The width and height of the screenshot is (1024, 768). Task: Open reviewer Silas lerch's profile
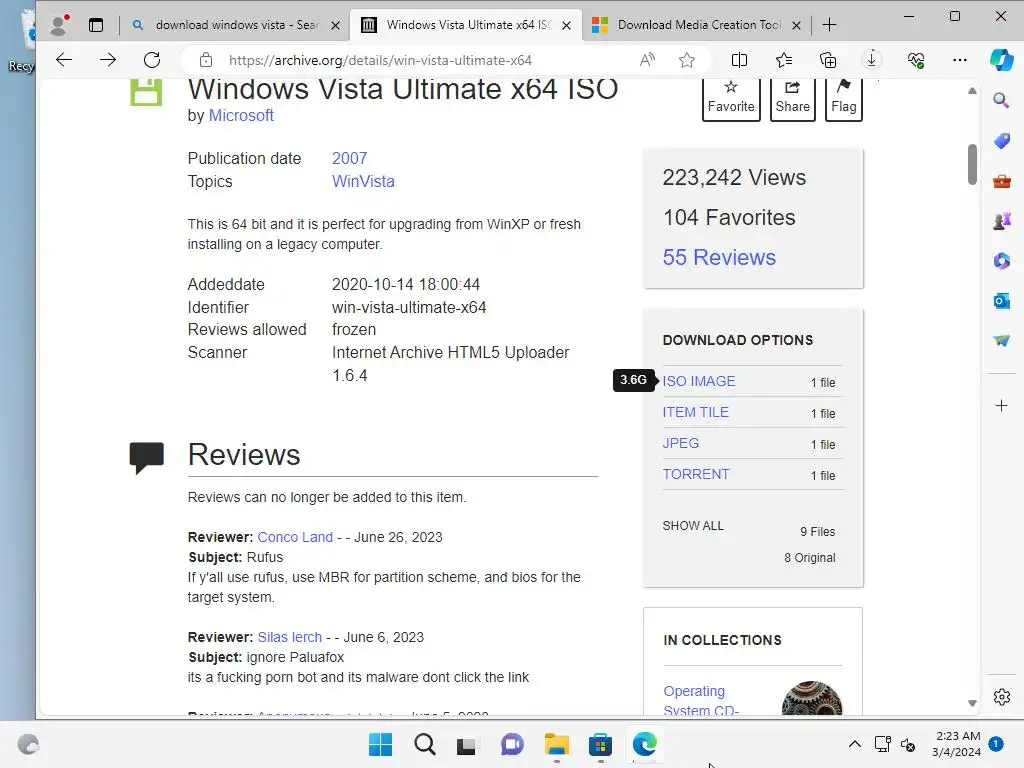click(289, 637)
